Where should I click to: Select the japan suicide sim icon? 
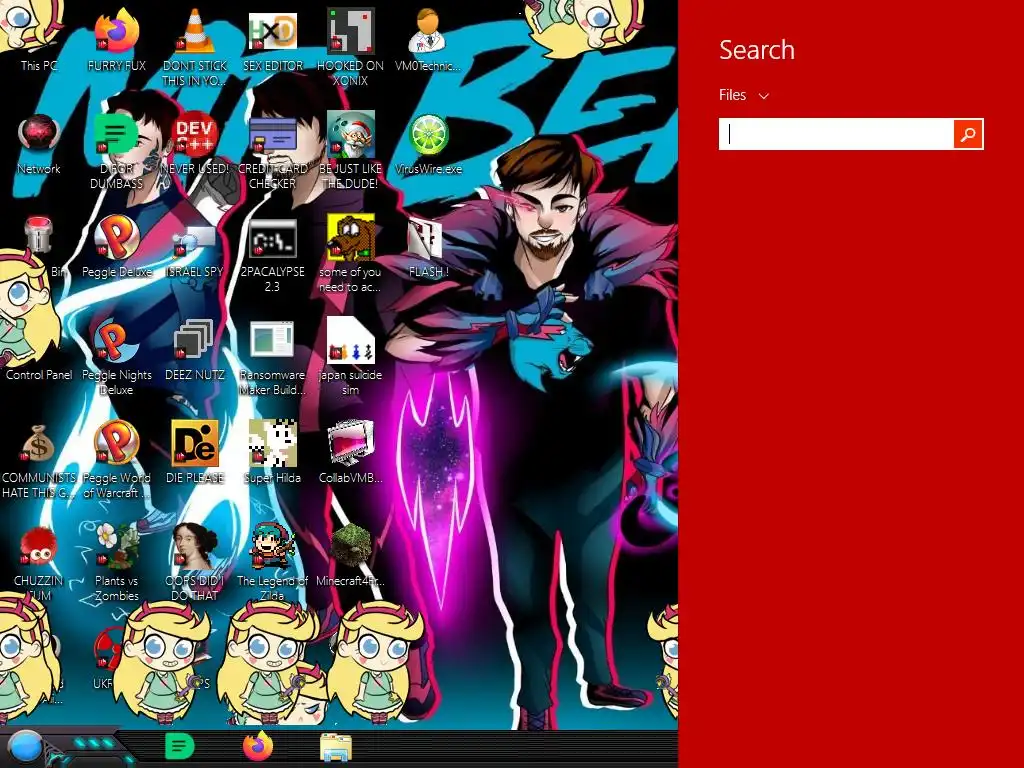(x=350, y=357)
